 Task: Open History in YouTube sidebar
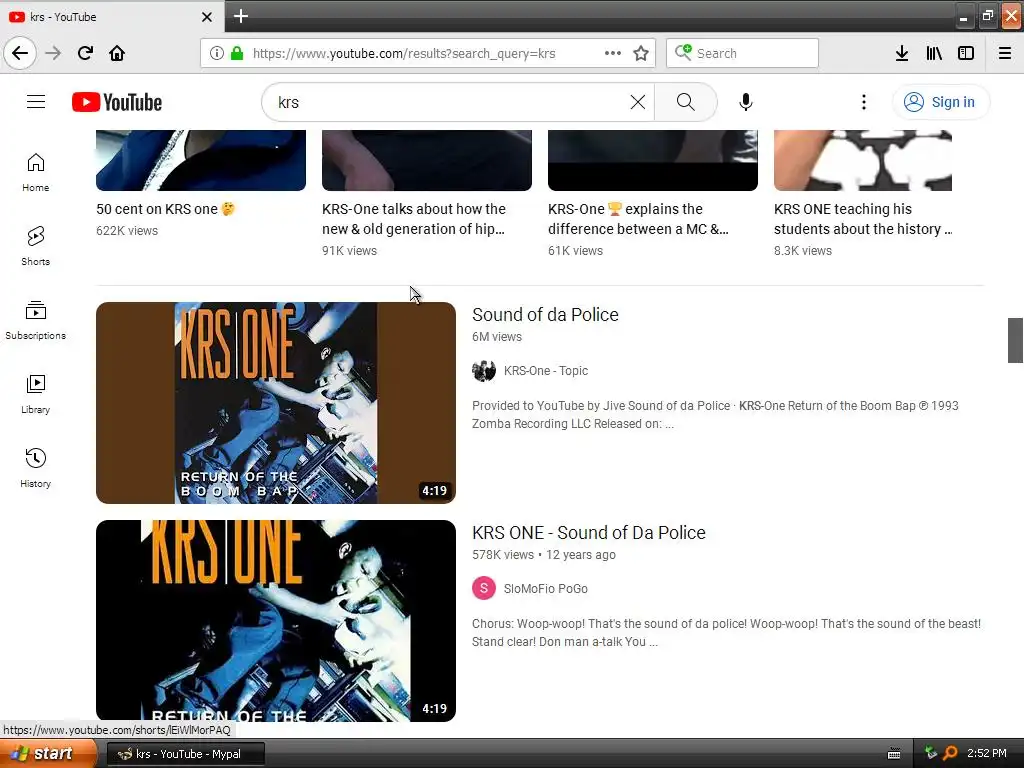pos(35,468)
